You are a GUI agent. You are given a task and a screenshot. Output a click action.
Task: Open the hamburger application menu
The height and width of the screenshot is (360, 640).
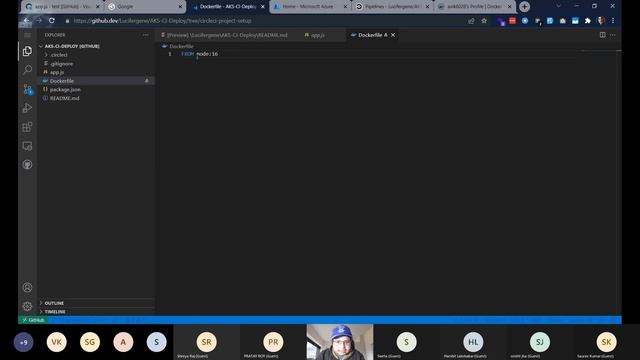pyautogui.click(x=27, y=35)
